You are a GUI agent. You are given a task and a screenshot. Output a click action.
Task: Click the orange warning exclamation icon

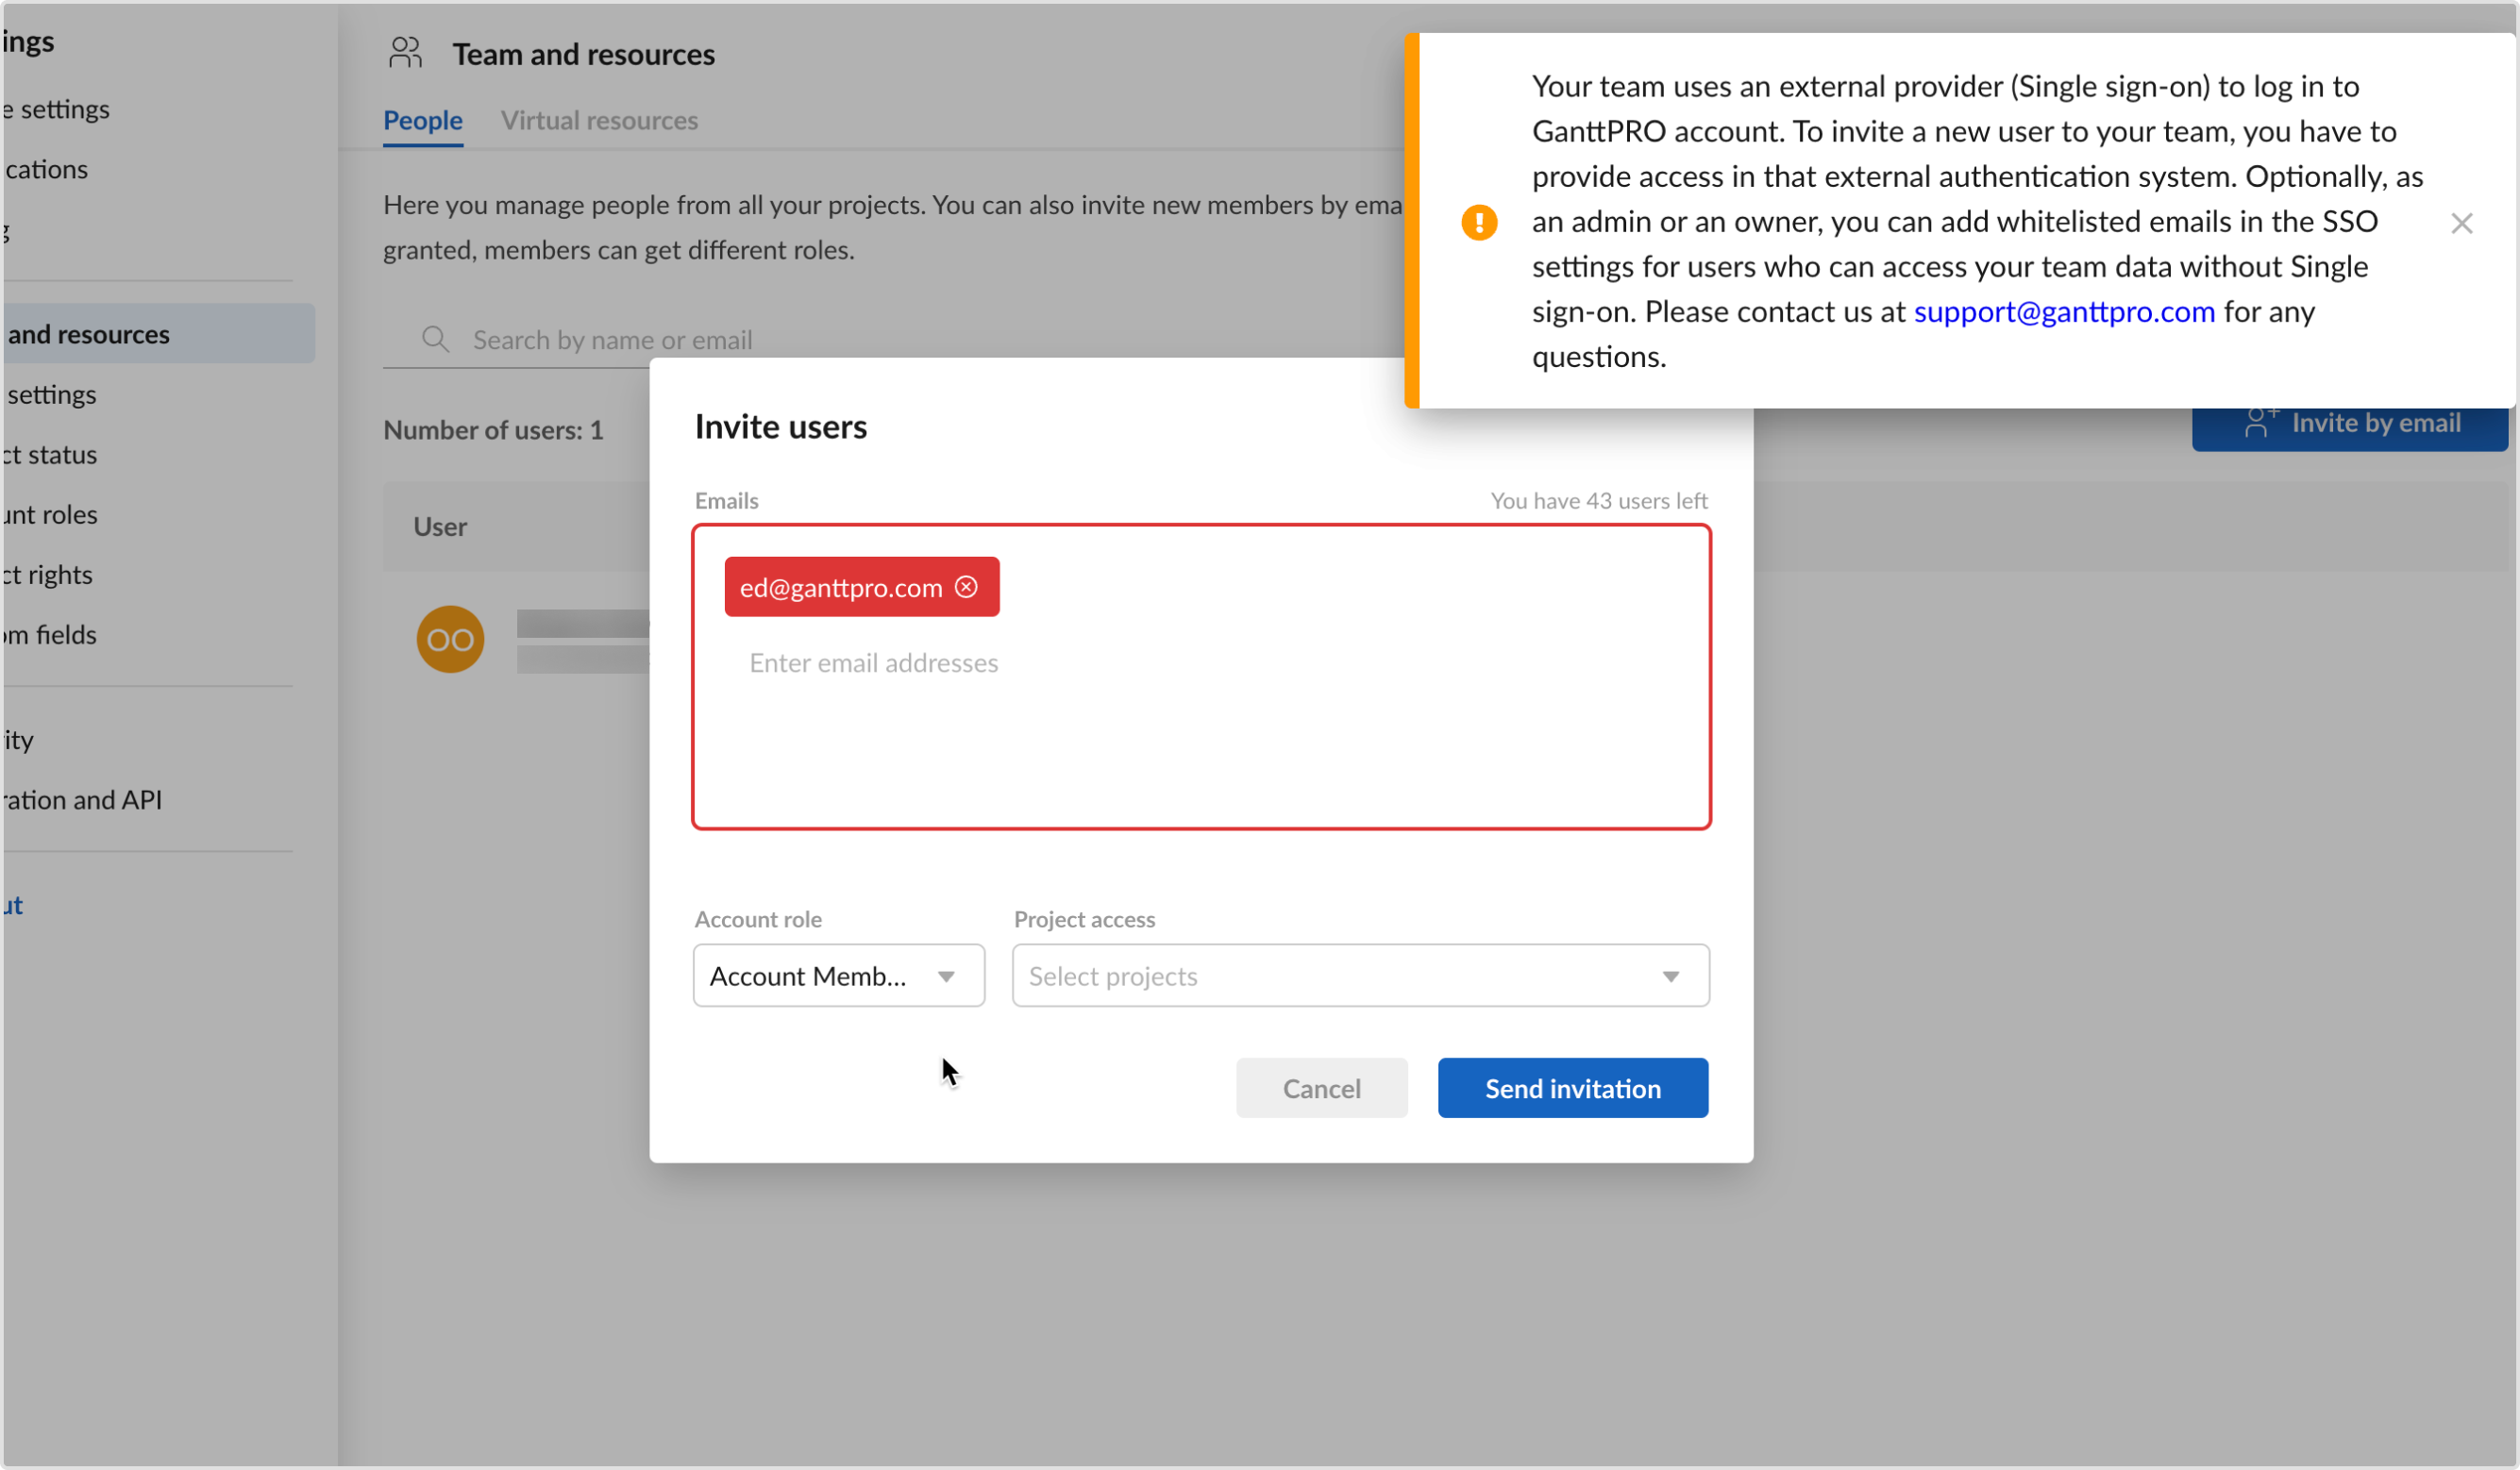point(1479,222)
